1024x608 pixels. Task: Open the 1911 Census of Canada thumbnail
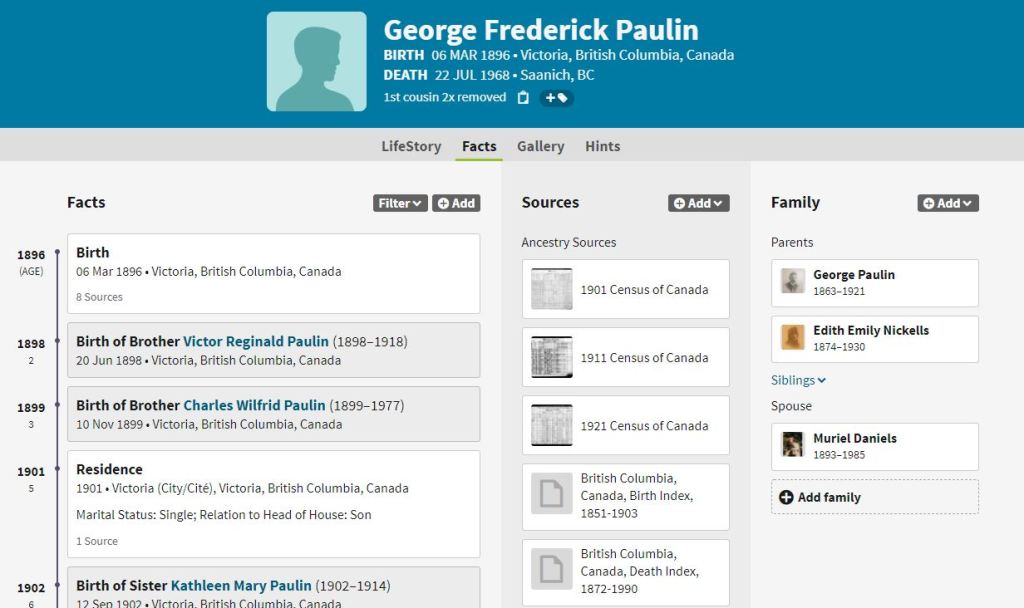click(551, 357)
